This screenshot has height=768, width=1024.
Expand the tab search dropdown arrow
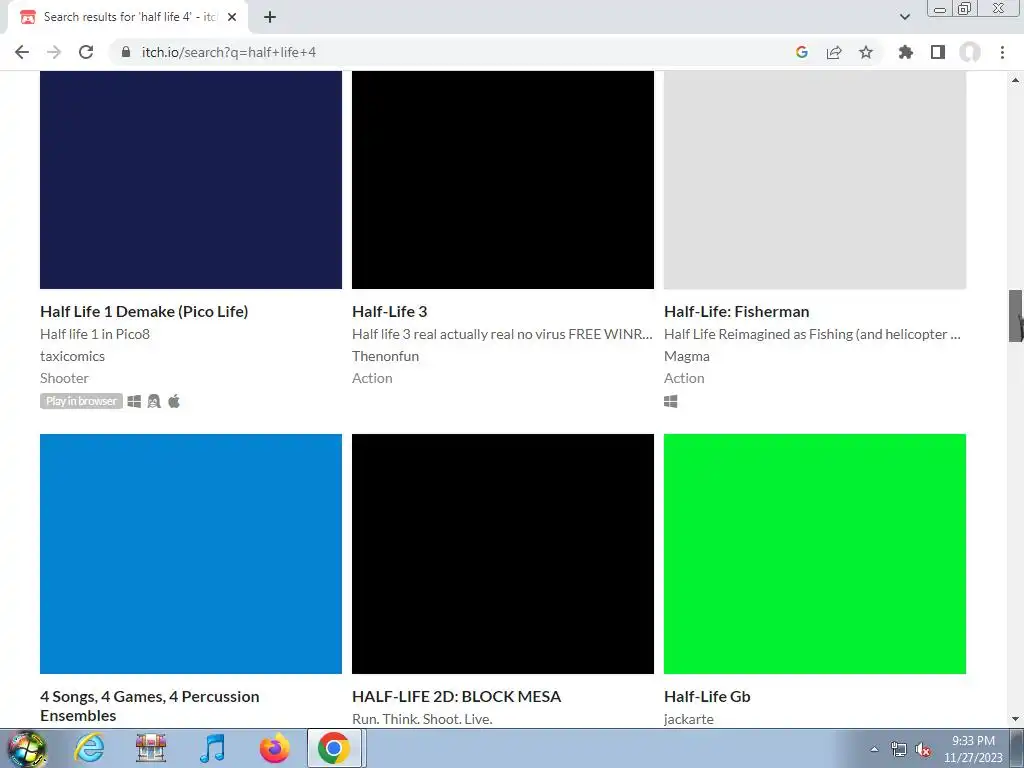pos(904,17)
